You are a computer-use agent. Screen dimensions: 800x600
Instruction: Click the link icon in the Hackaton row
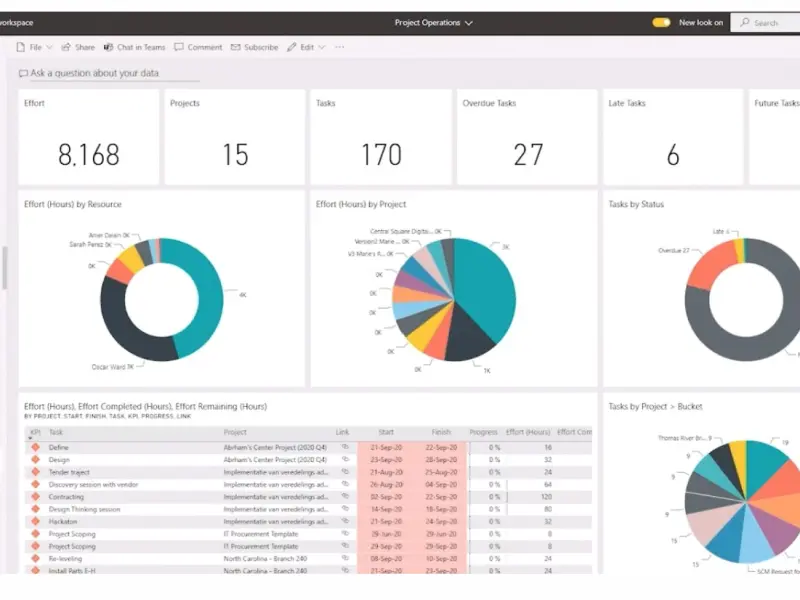point(344,521)
